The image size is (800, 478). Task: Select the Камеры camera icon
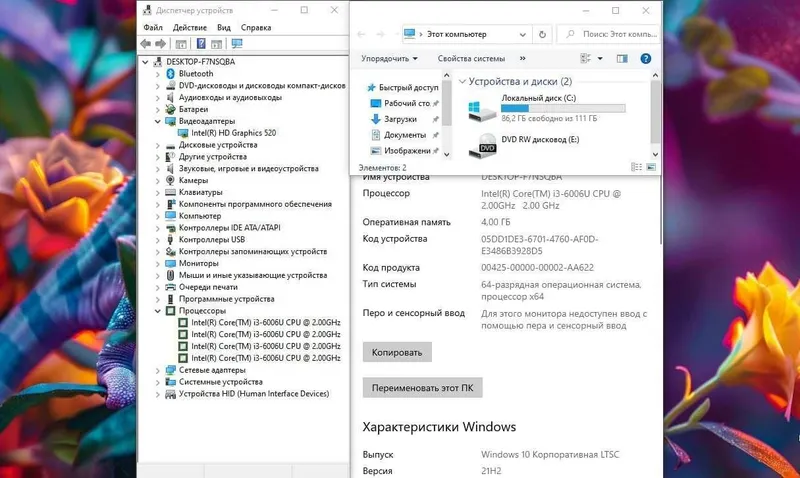[x=170, y=180]
